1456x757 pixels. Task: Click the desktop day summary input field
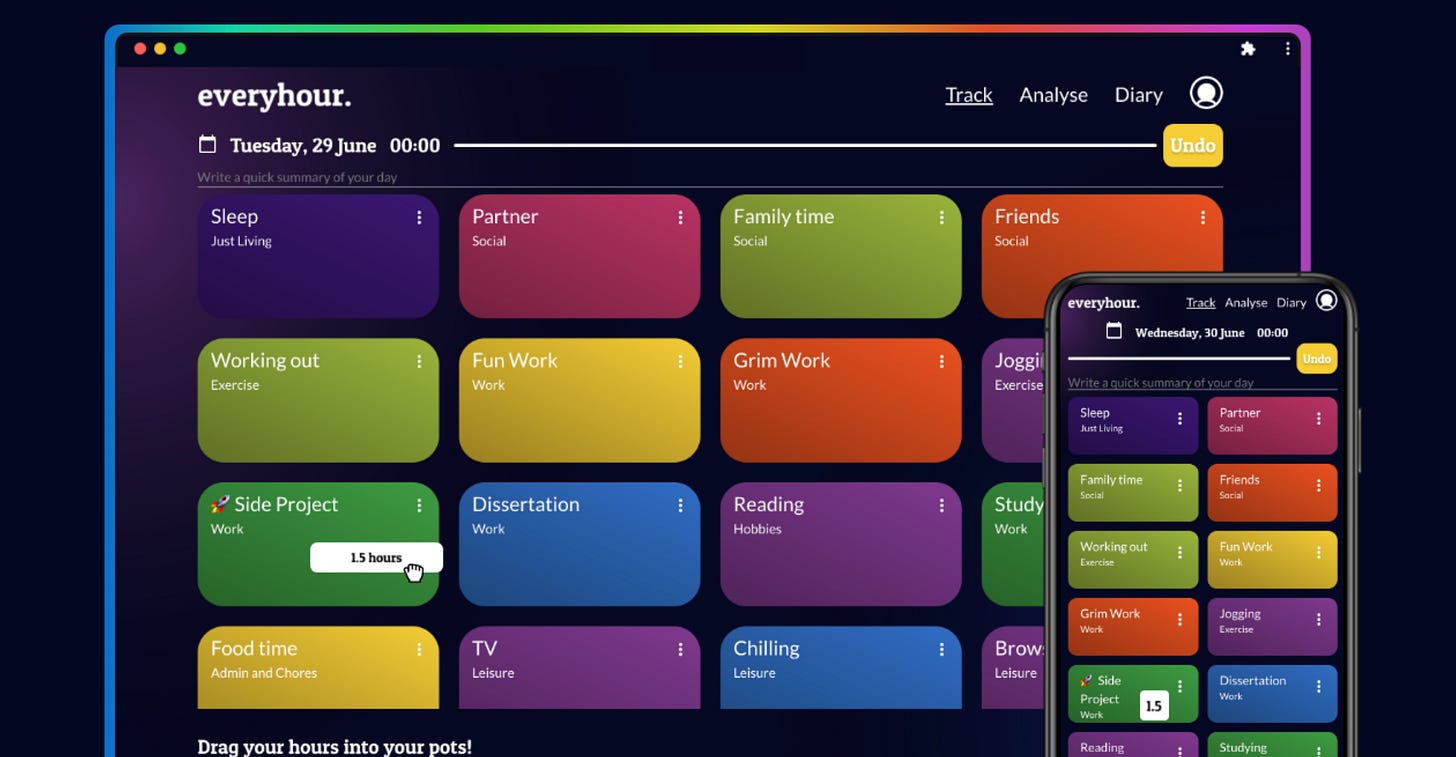point(710,177)
